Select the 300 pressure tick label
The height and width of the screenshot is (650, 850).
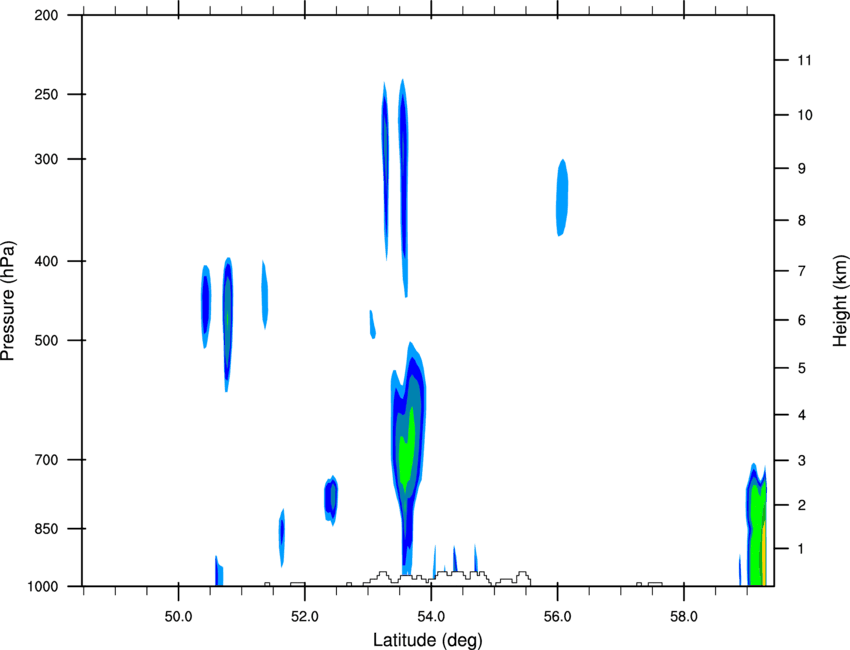click(x=47, y=159)
